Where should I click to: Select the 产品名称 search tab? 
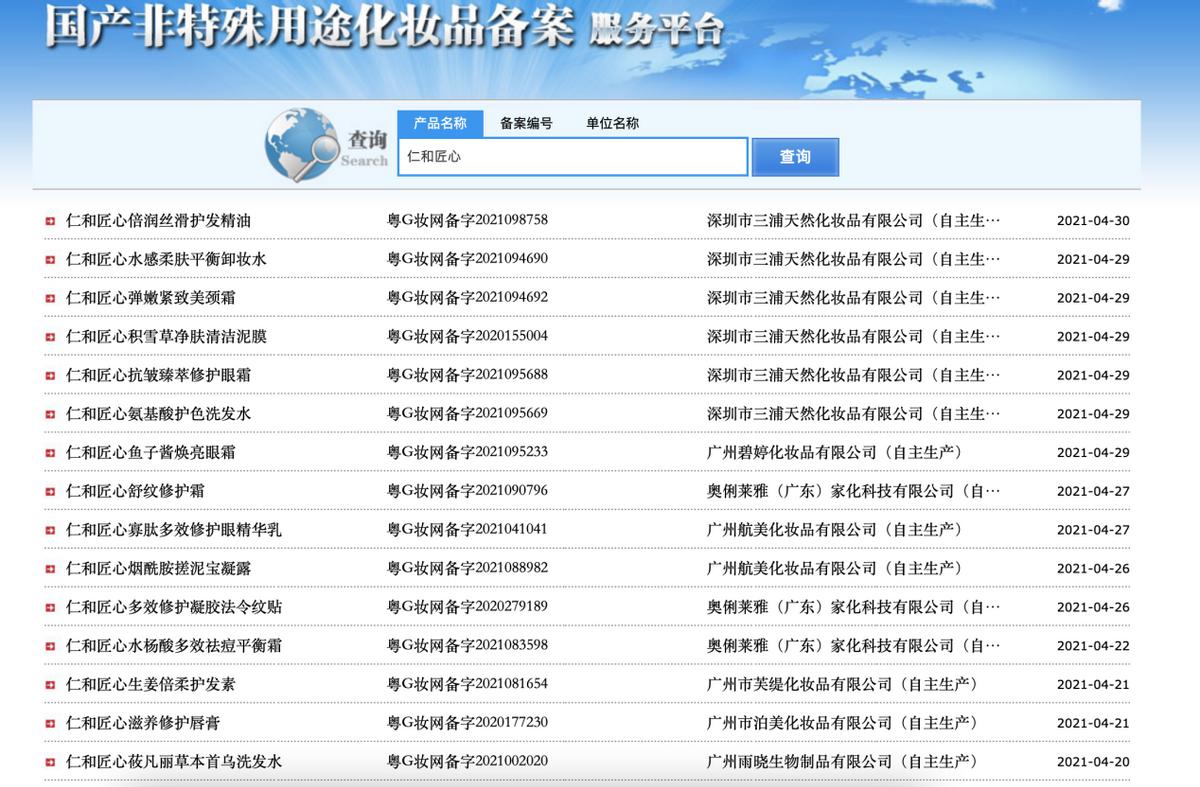440,121
